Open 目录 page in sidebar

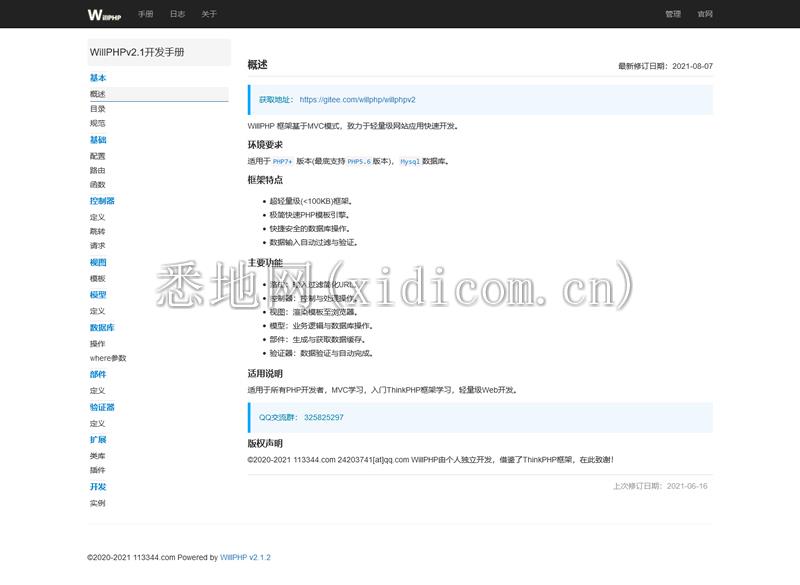97,109
